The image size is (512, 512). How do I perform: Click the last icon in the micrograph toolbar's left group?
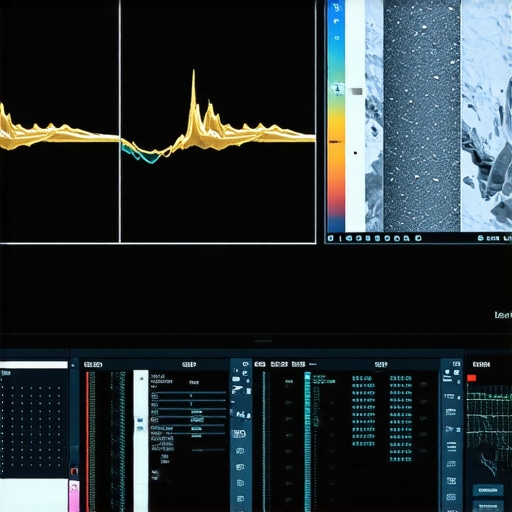point(418,238)
